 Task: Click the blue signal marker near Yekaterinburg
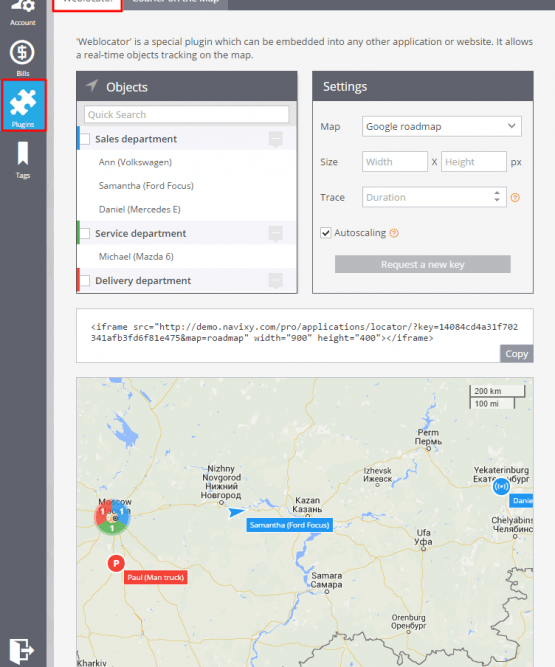point(501,486)
